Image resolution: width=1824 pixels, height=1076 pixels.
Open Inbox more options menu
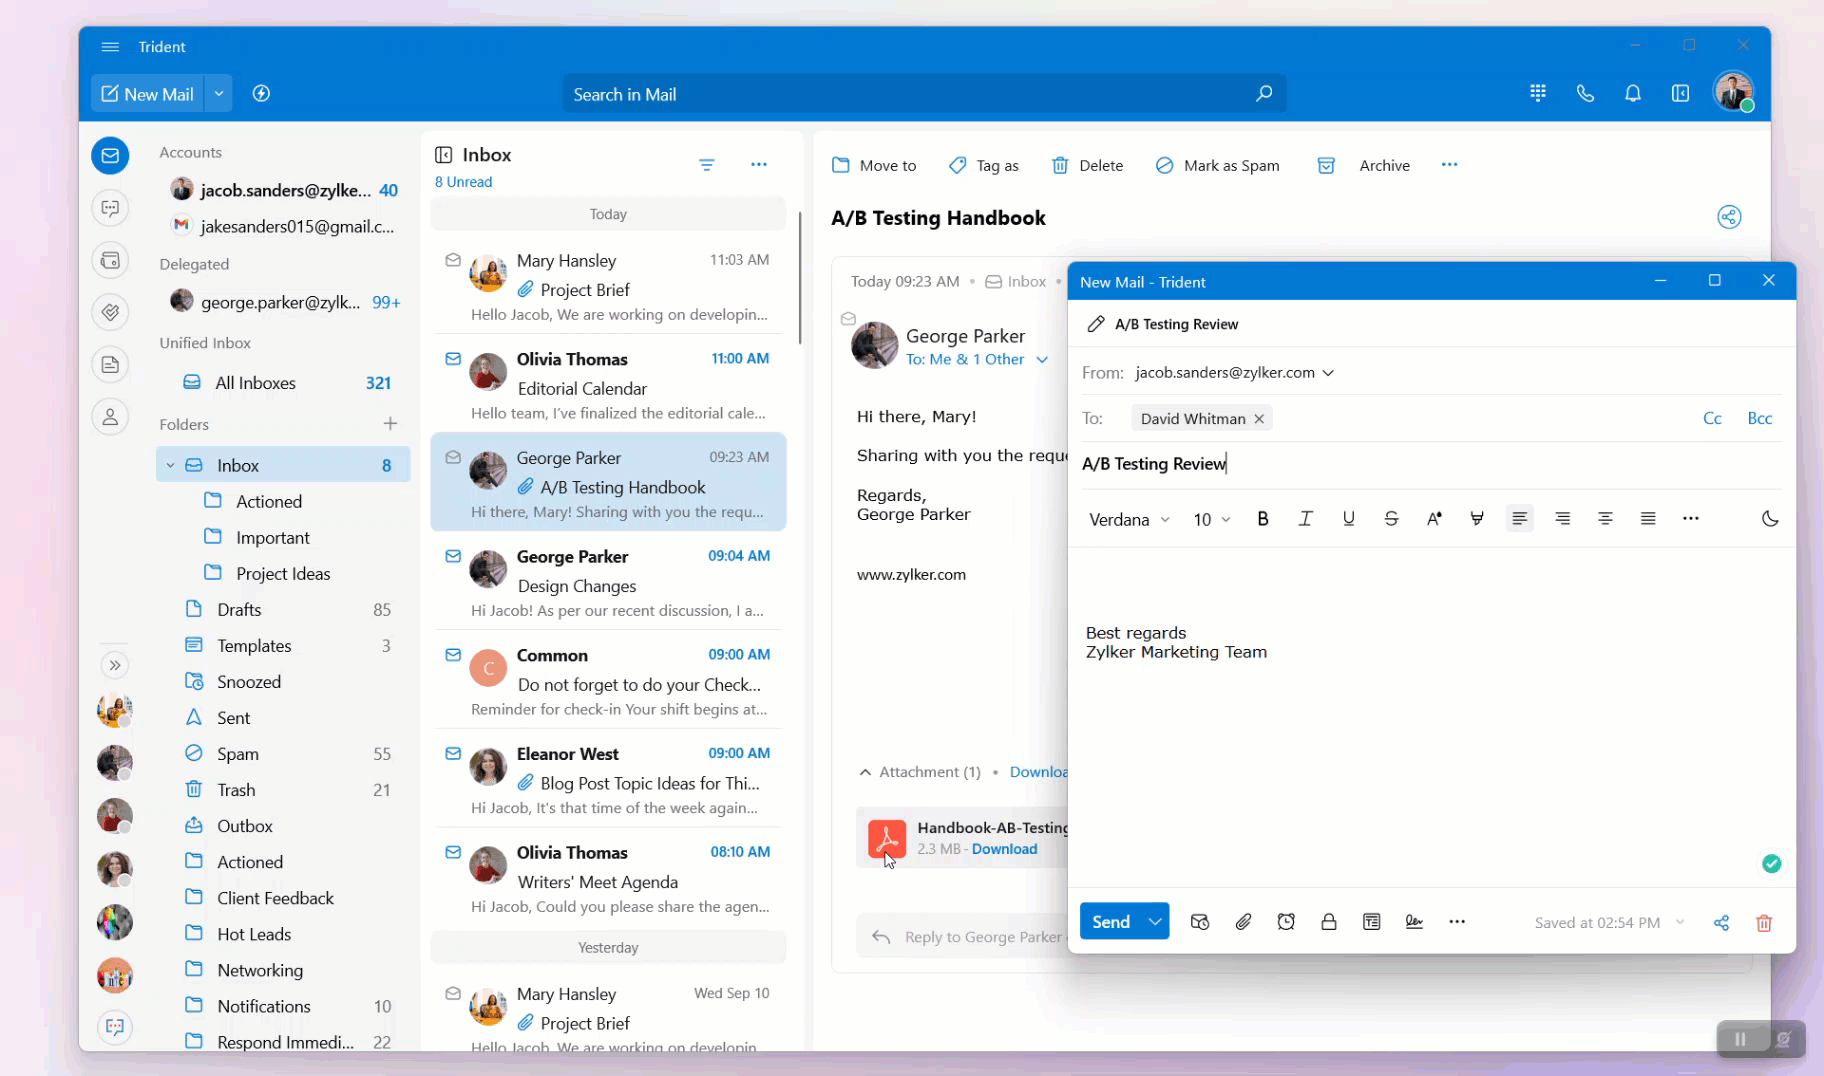click(x=759, y=164)
